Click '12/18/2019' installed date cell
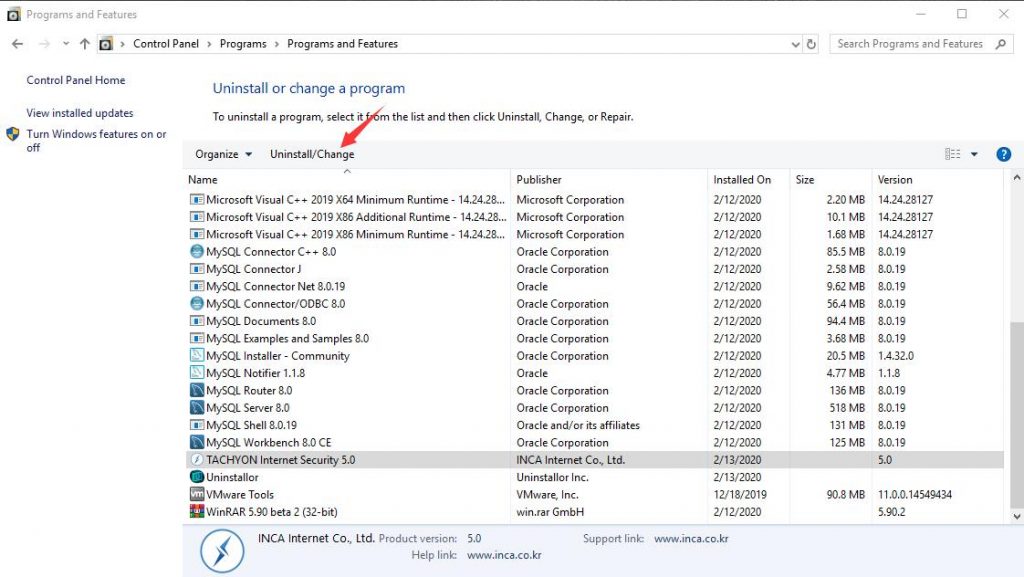This screenshot has height=577, width=1024. [x=740, y=494]
